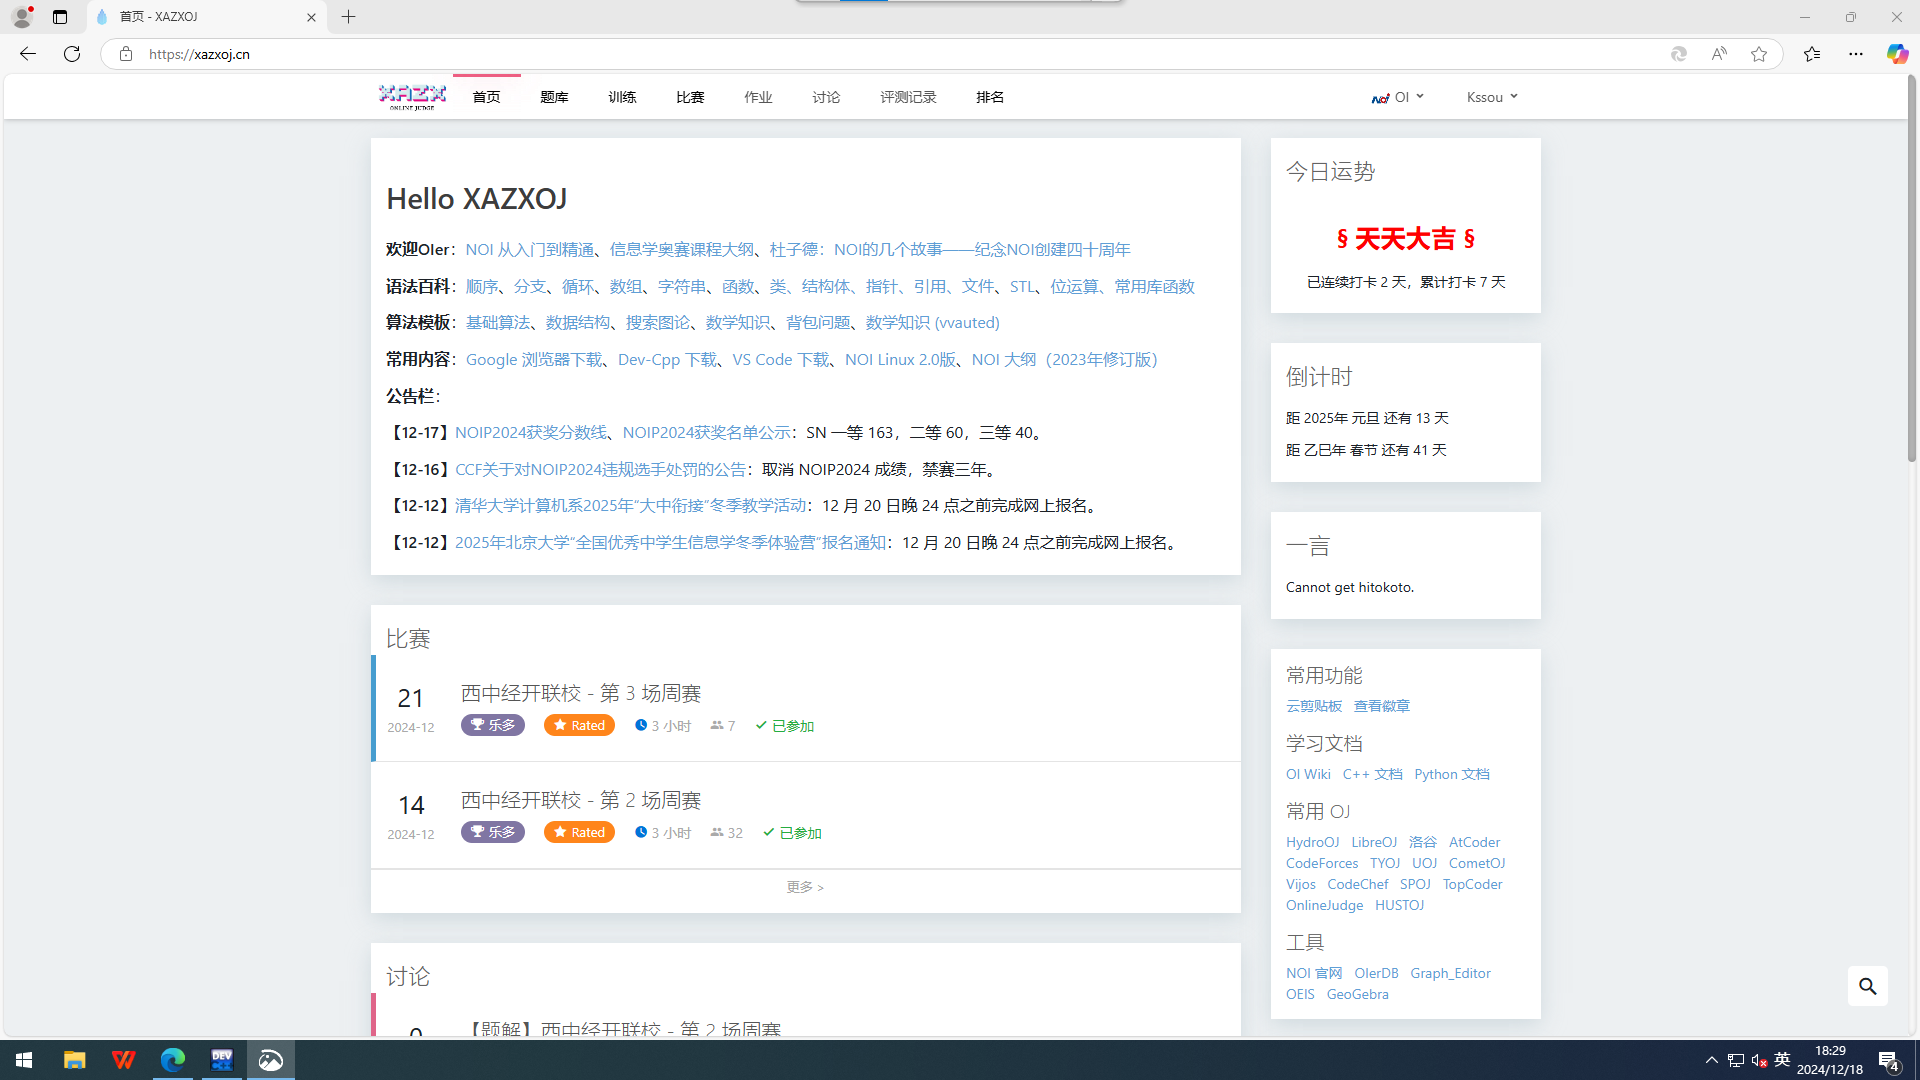This screenshot has width=1920, height=1080.
Task: Open the 评测记录 navigation tab
Action: pos(908,97)
